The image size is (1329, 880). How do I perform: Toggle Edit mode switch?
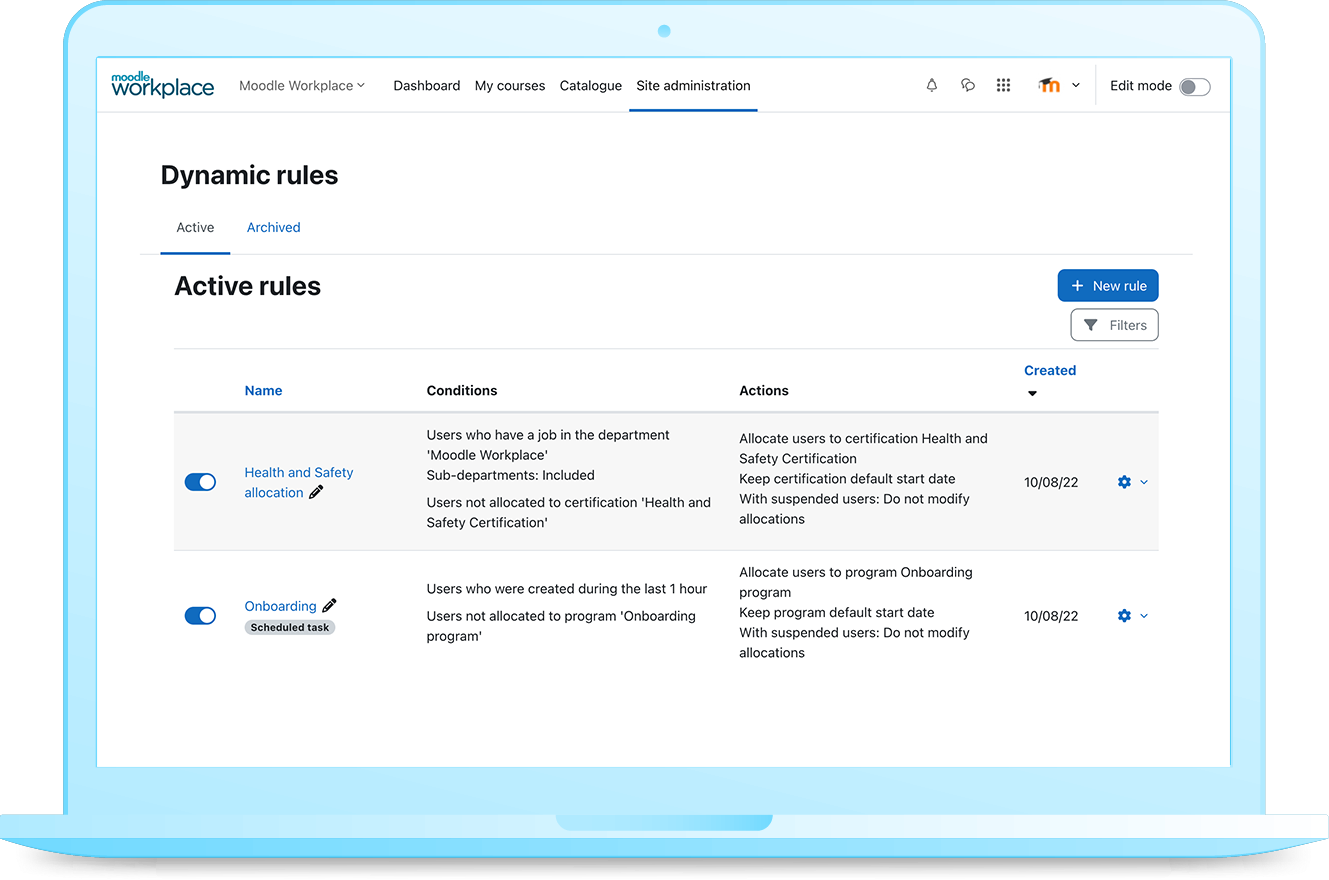pos(1194,87)
